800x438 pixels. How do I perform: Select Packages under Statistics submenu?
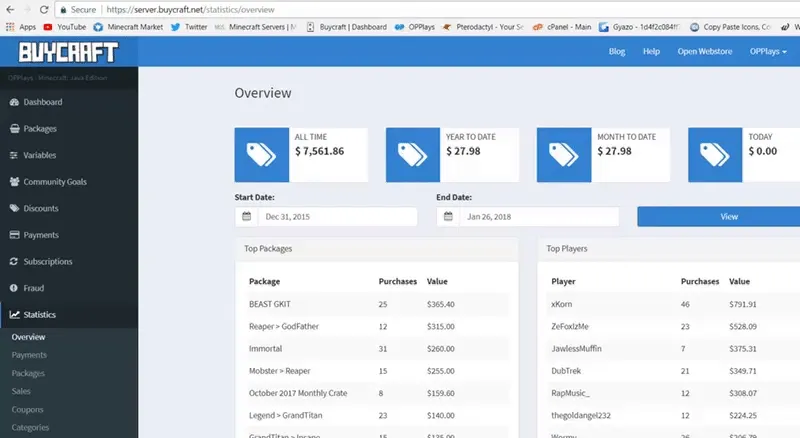tap(28, 373)
